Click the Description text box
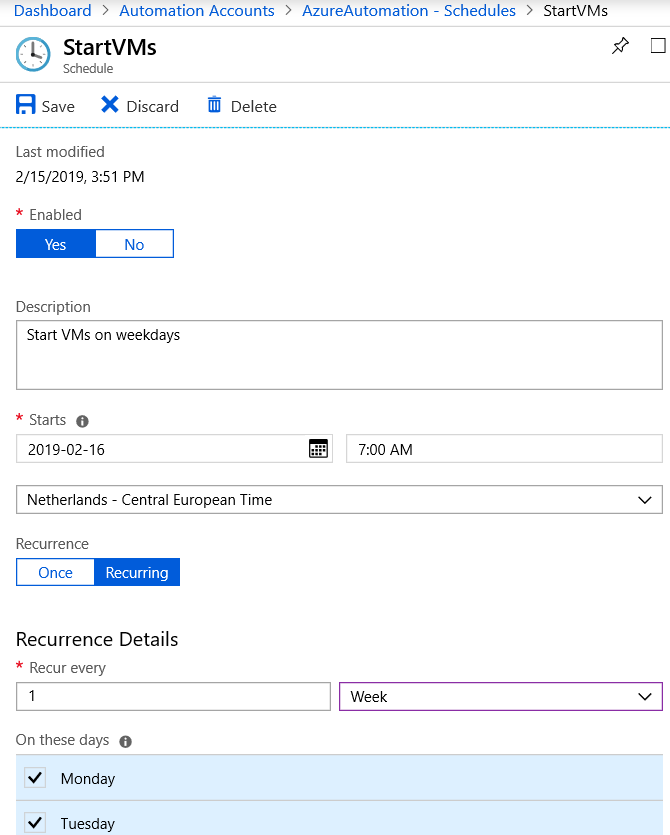The image size is (670, 835). click(339, 355)
